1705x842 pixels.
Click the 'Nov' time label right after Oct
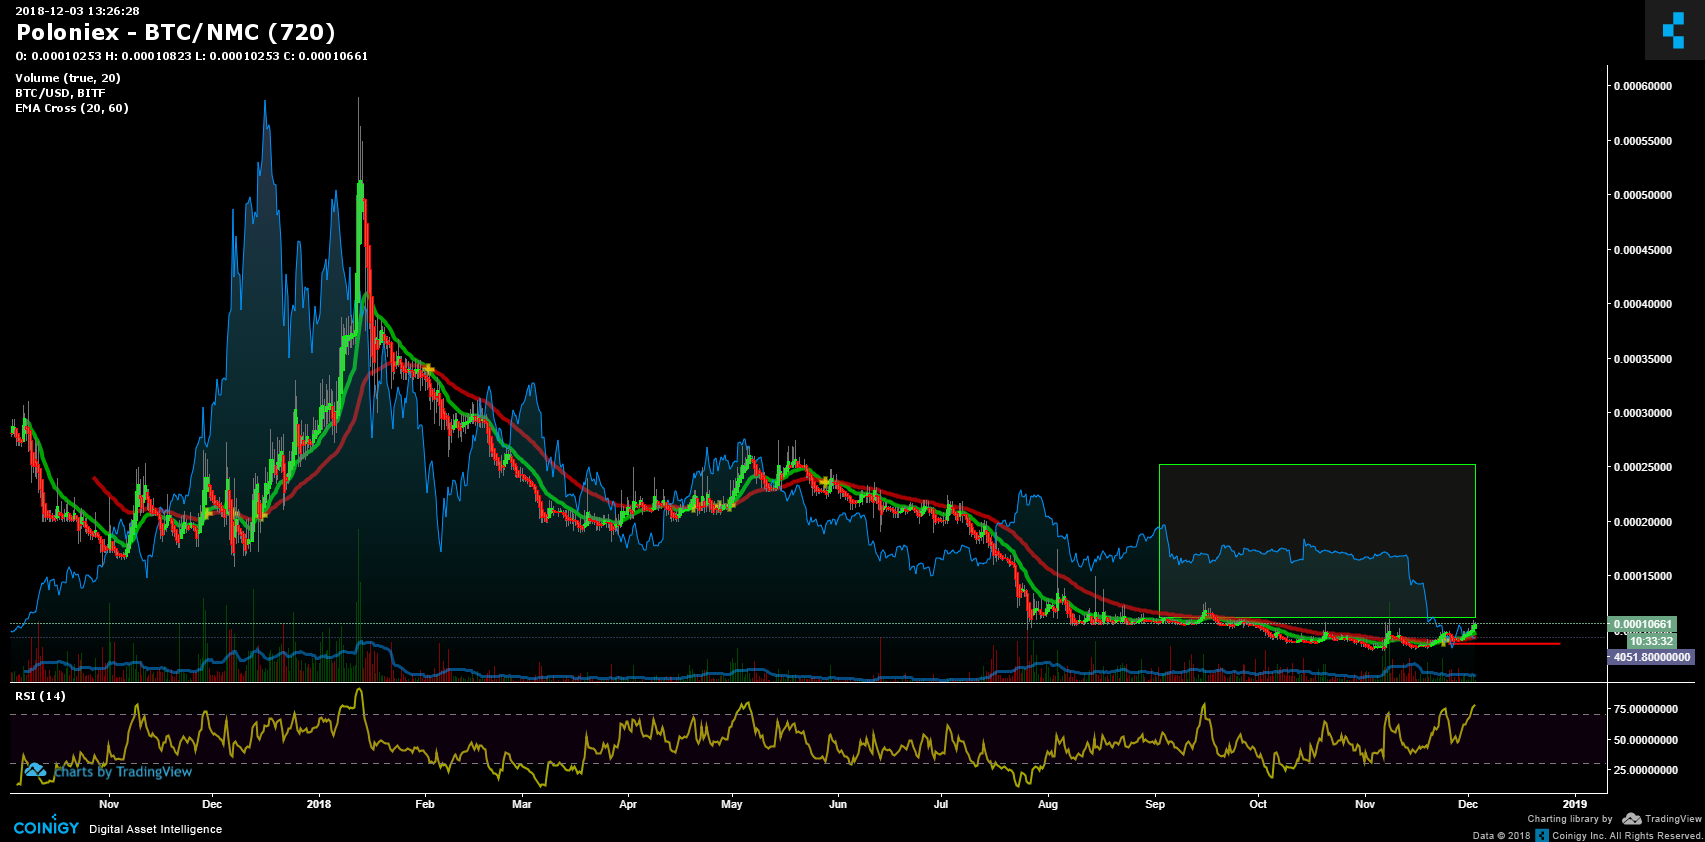pos(1365,804)
